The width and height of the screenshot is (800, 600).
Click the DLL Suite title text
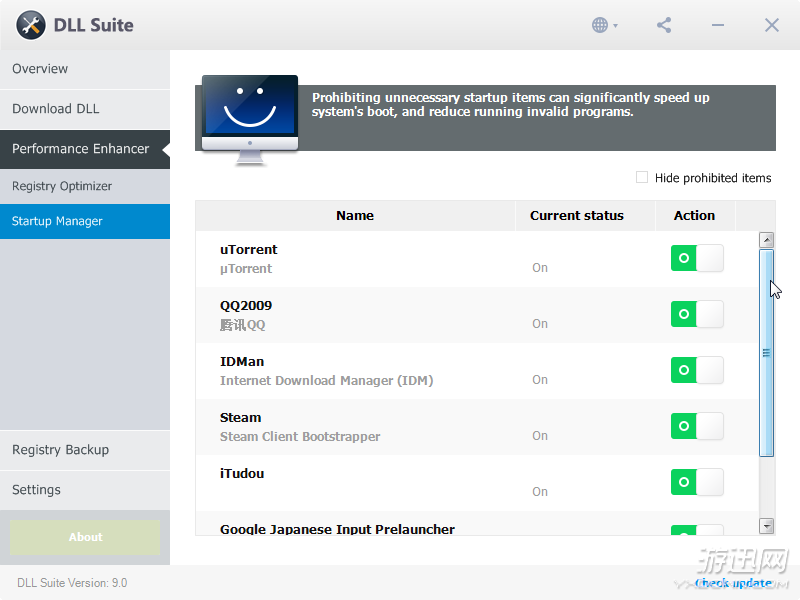[x=94, y=26]
